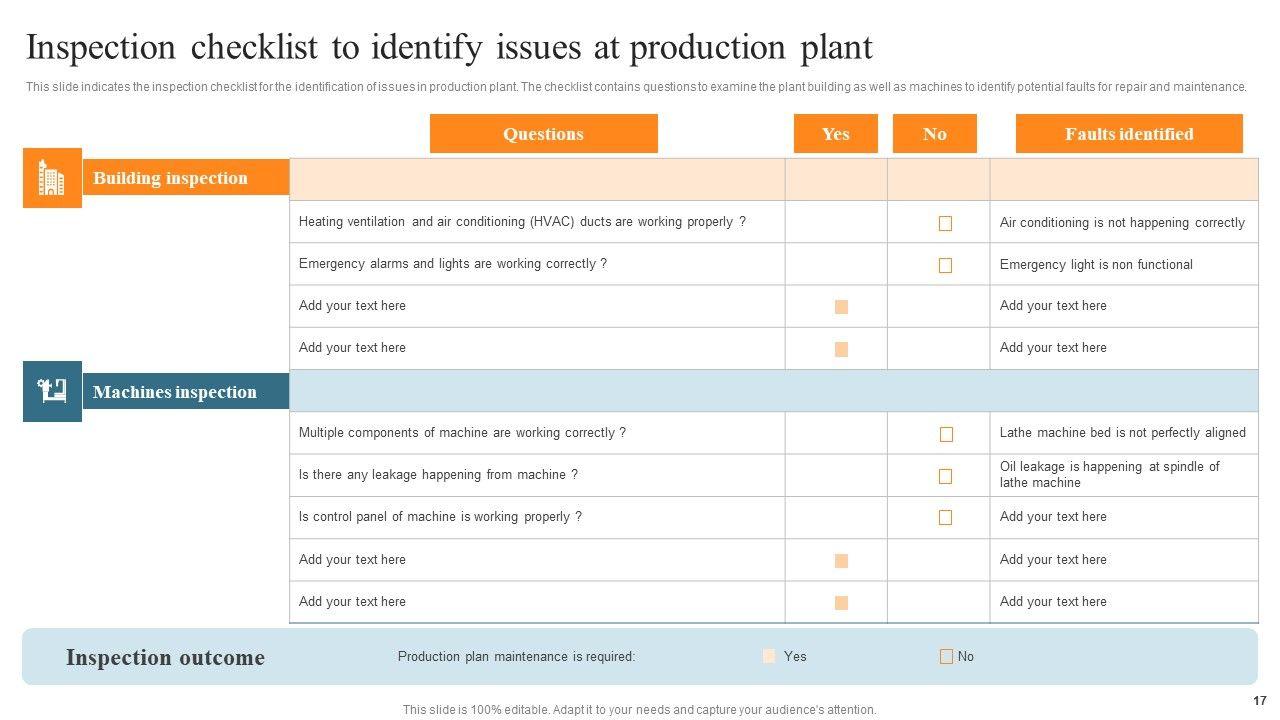Click the Yes column header

pyautogui.click(x=835, y=134)
